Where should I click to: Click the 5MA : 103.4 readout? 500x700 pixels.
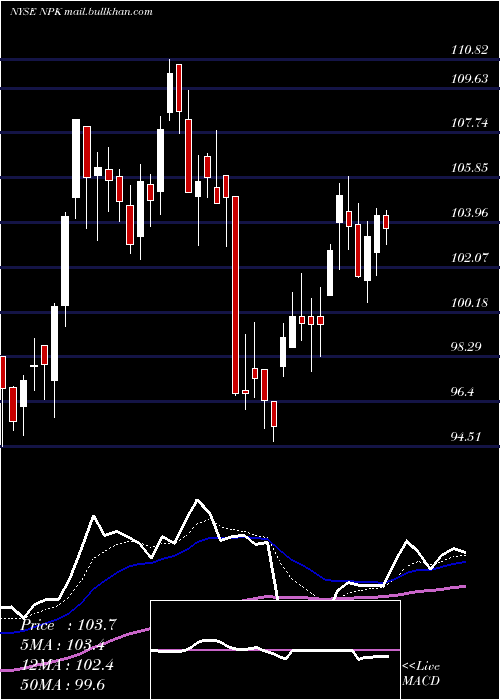tap(62, 645)
